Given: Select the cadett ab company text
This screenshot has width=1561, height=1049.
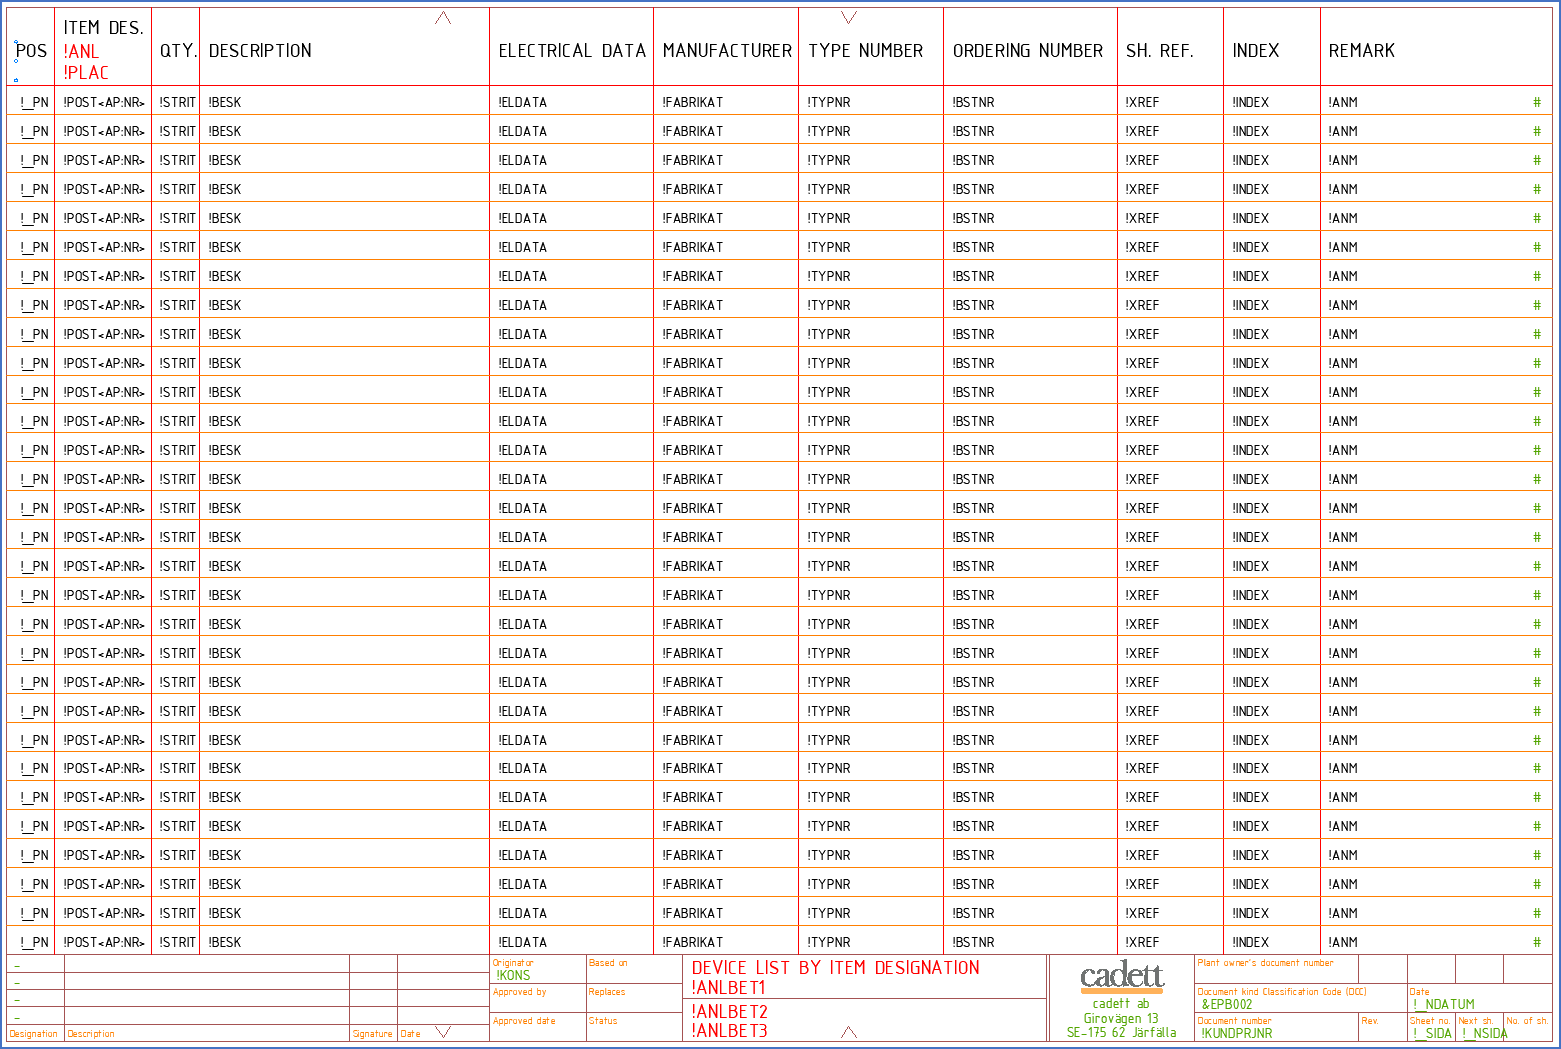Looking at the screenshot, I should click(x=1121, y=1004).
